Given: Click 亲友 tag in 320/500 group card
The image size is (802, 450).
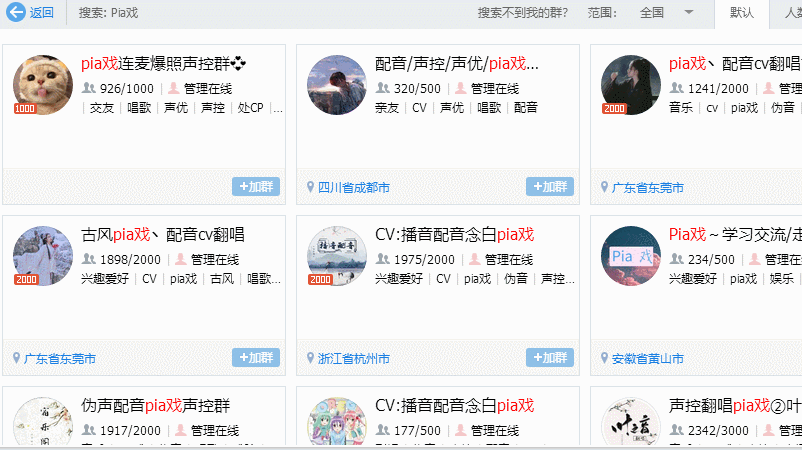Looking at the screenshot, I should tap(387, 108).
